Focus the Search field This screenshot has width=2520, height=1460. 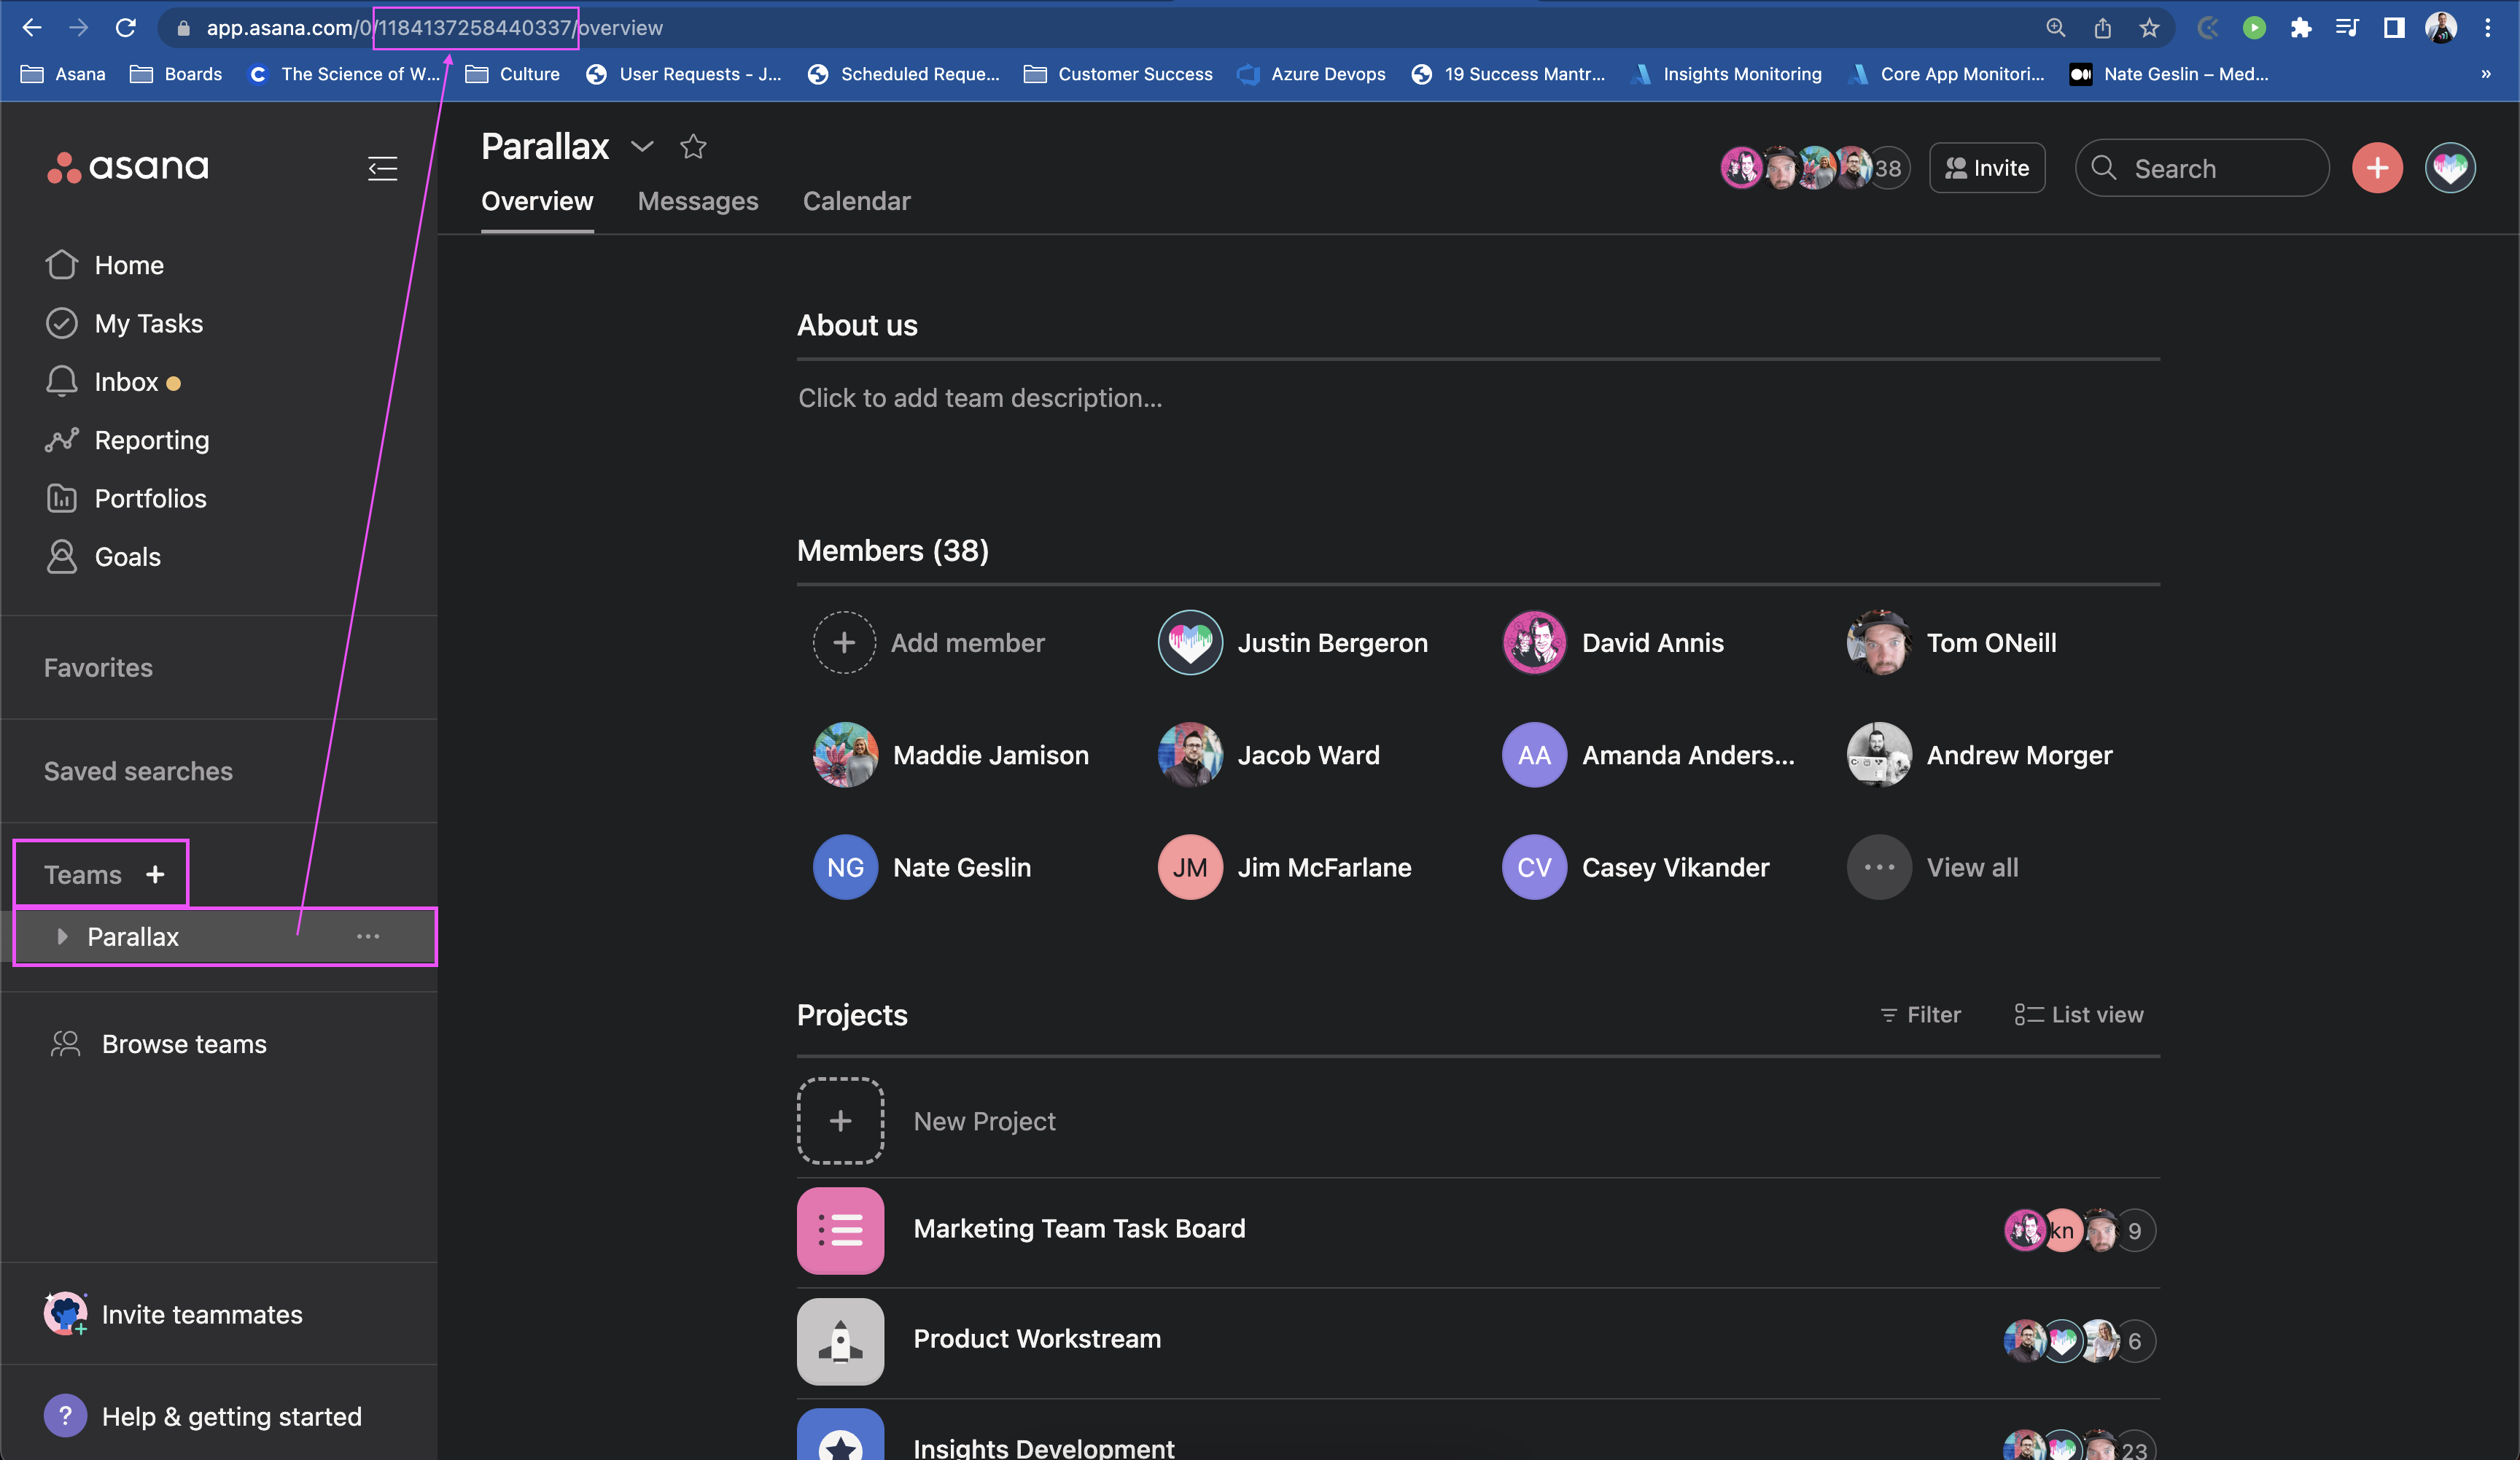2201,168
